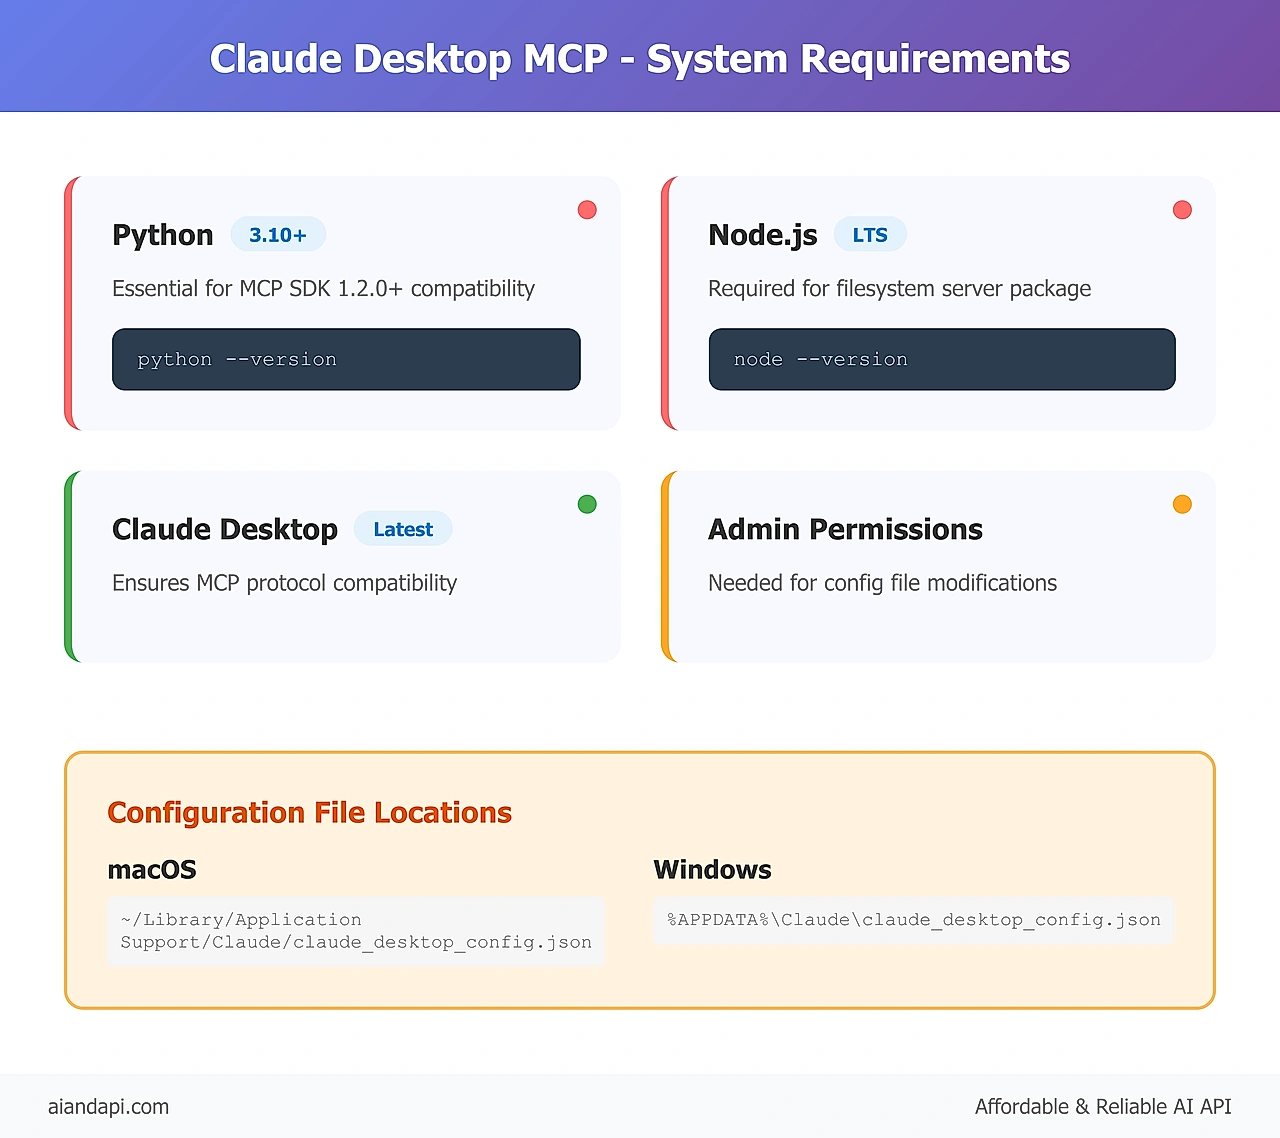This screenshot has width=1280, height=1138.
Task: Click 'Ensures MCP protocol compatibility' text
Action: point(284,583)
